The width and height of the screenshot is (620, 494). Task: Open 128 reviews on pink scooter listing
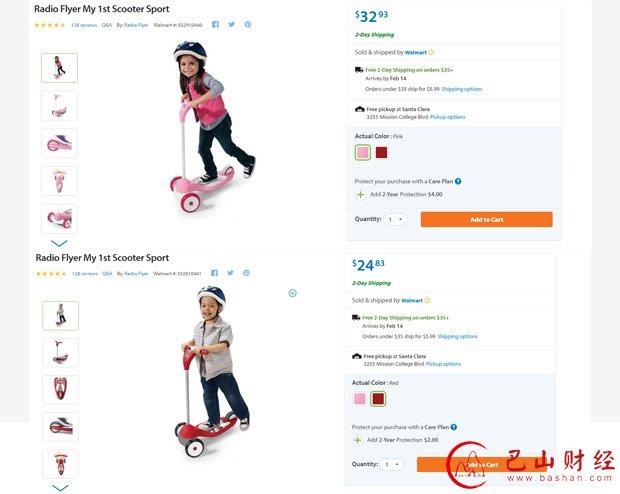[82, 24]
